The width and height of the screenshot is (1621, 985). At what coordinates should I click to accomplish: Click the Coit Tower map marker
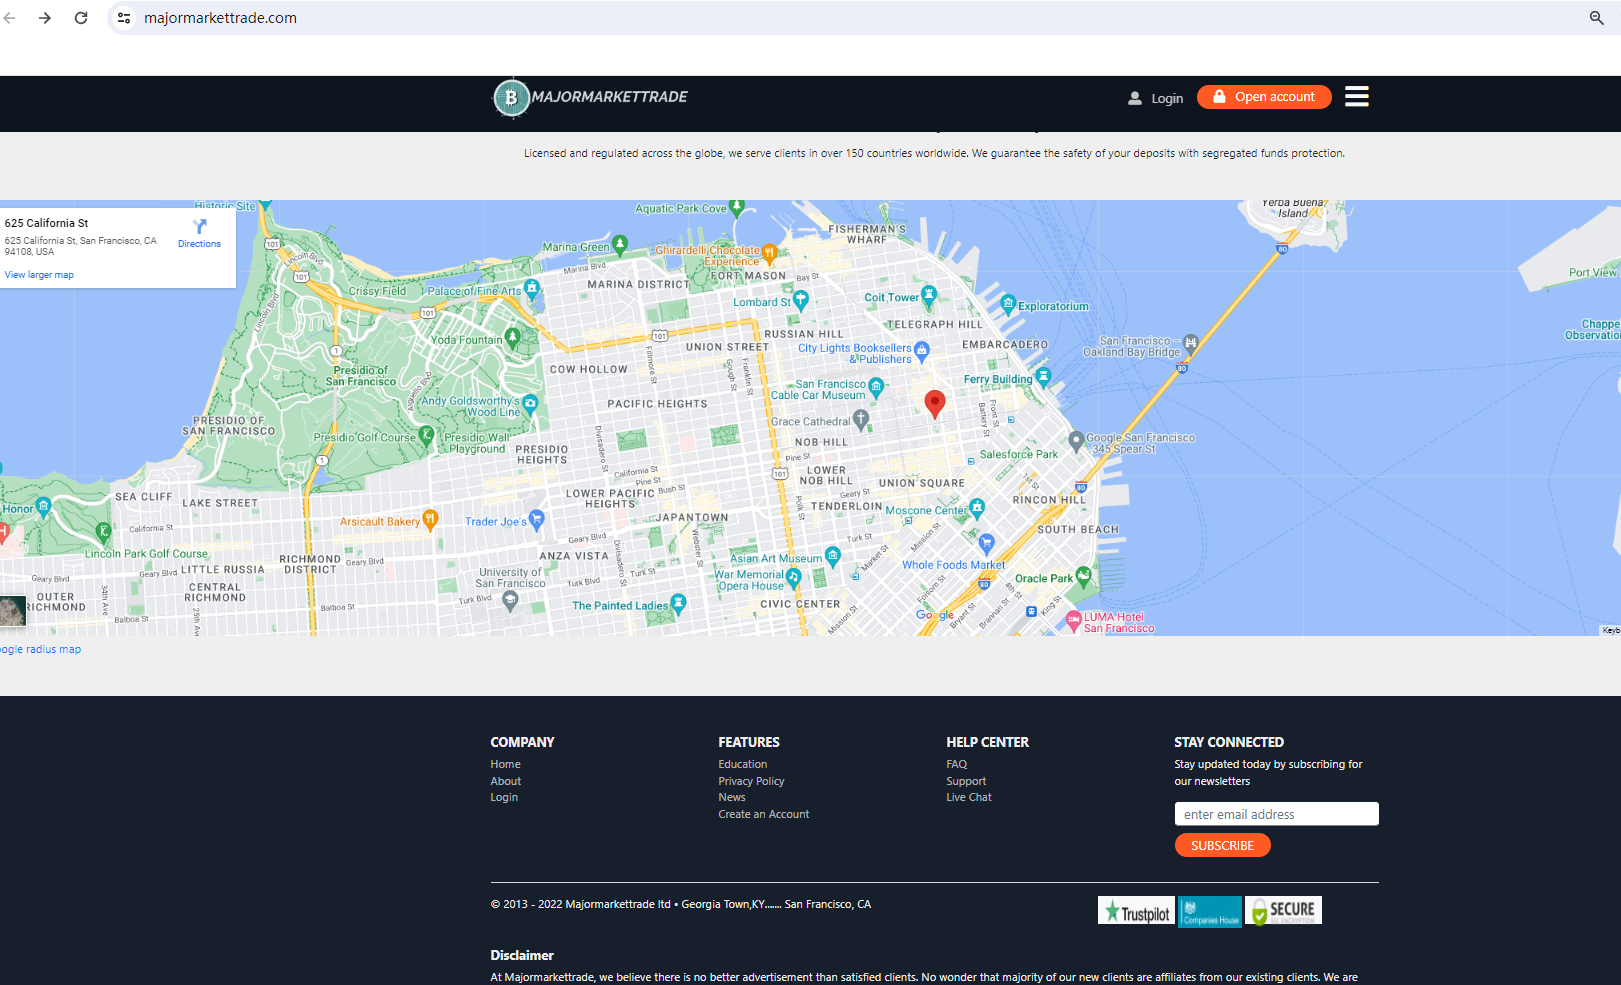[x=929, y=294]
